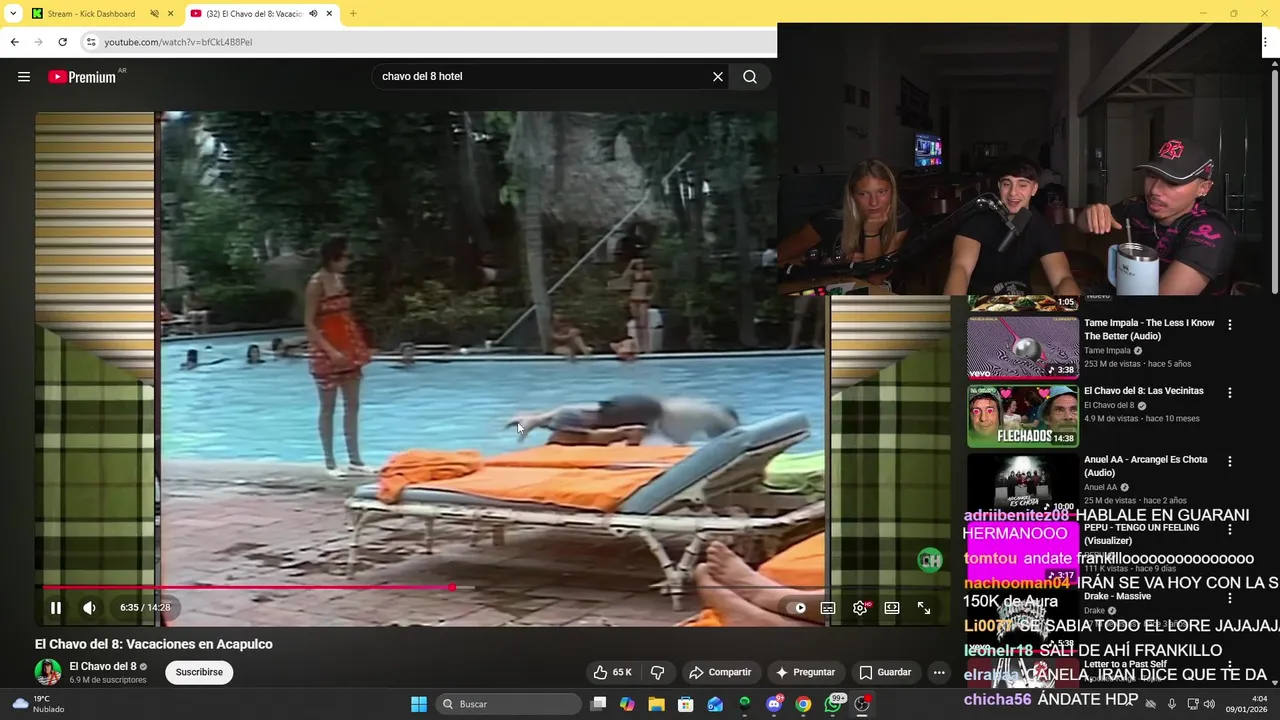The image size is (1280, 720).
Task: Switch to theater mode view
Action: click(892, 607)
